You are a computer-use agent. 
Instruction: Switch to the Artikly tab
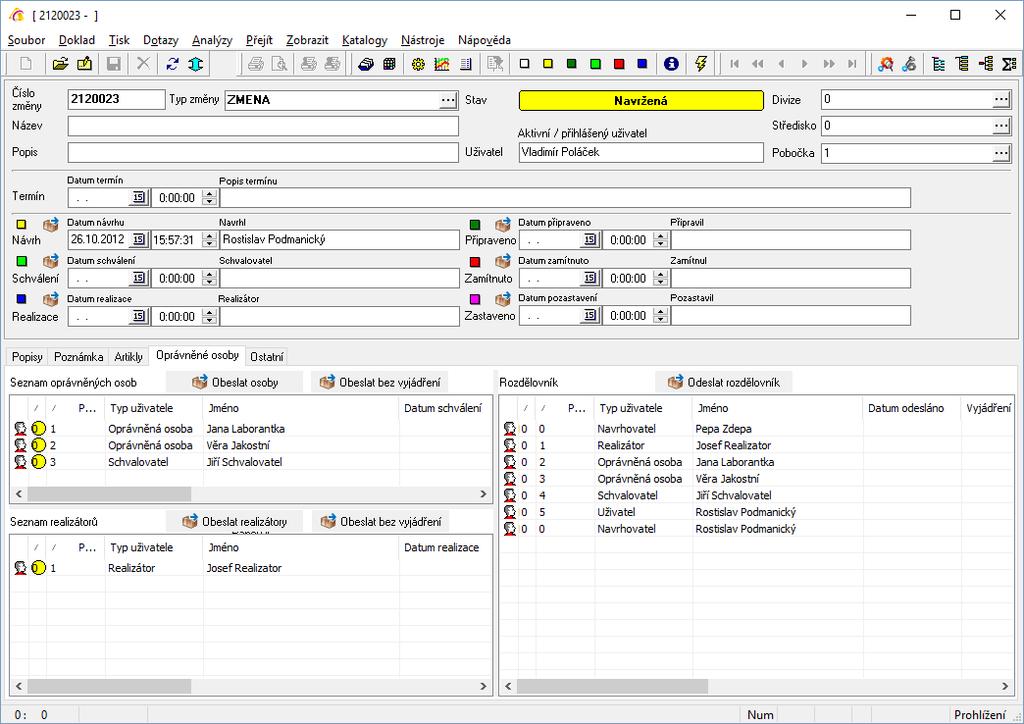pyautogui.click(x=129, y=356)
